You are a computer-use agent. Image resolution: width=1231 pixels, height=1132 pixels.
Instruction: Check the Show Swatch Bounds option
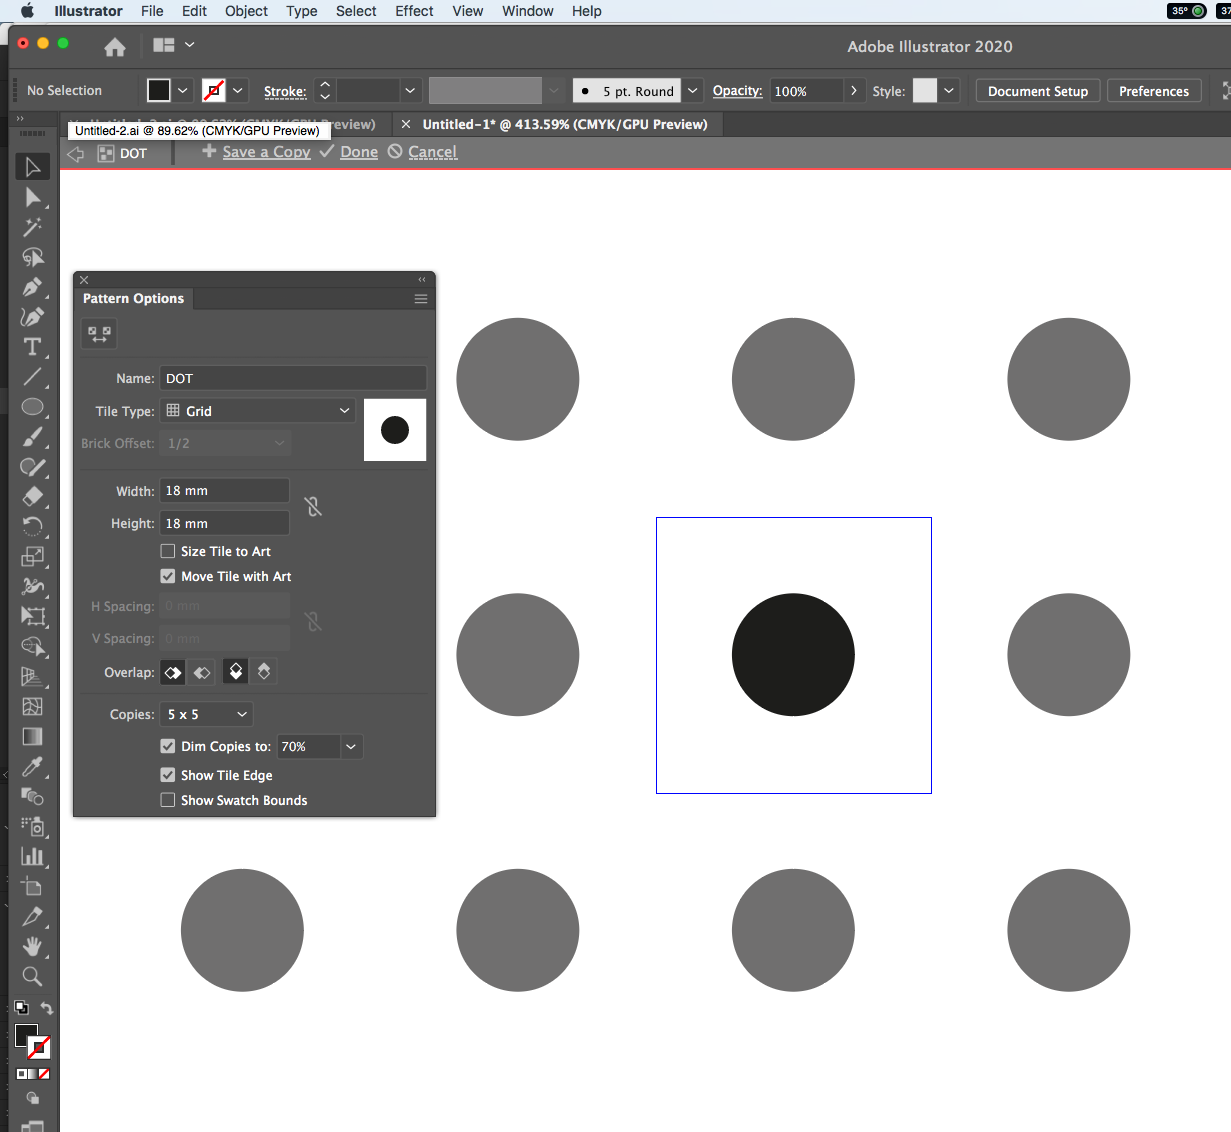tap(167, 800)
